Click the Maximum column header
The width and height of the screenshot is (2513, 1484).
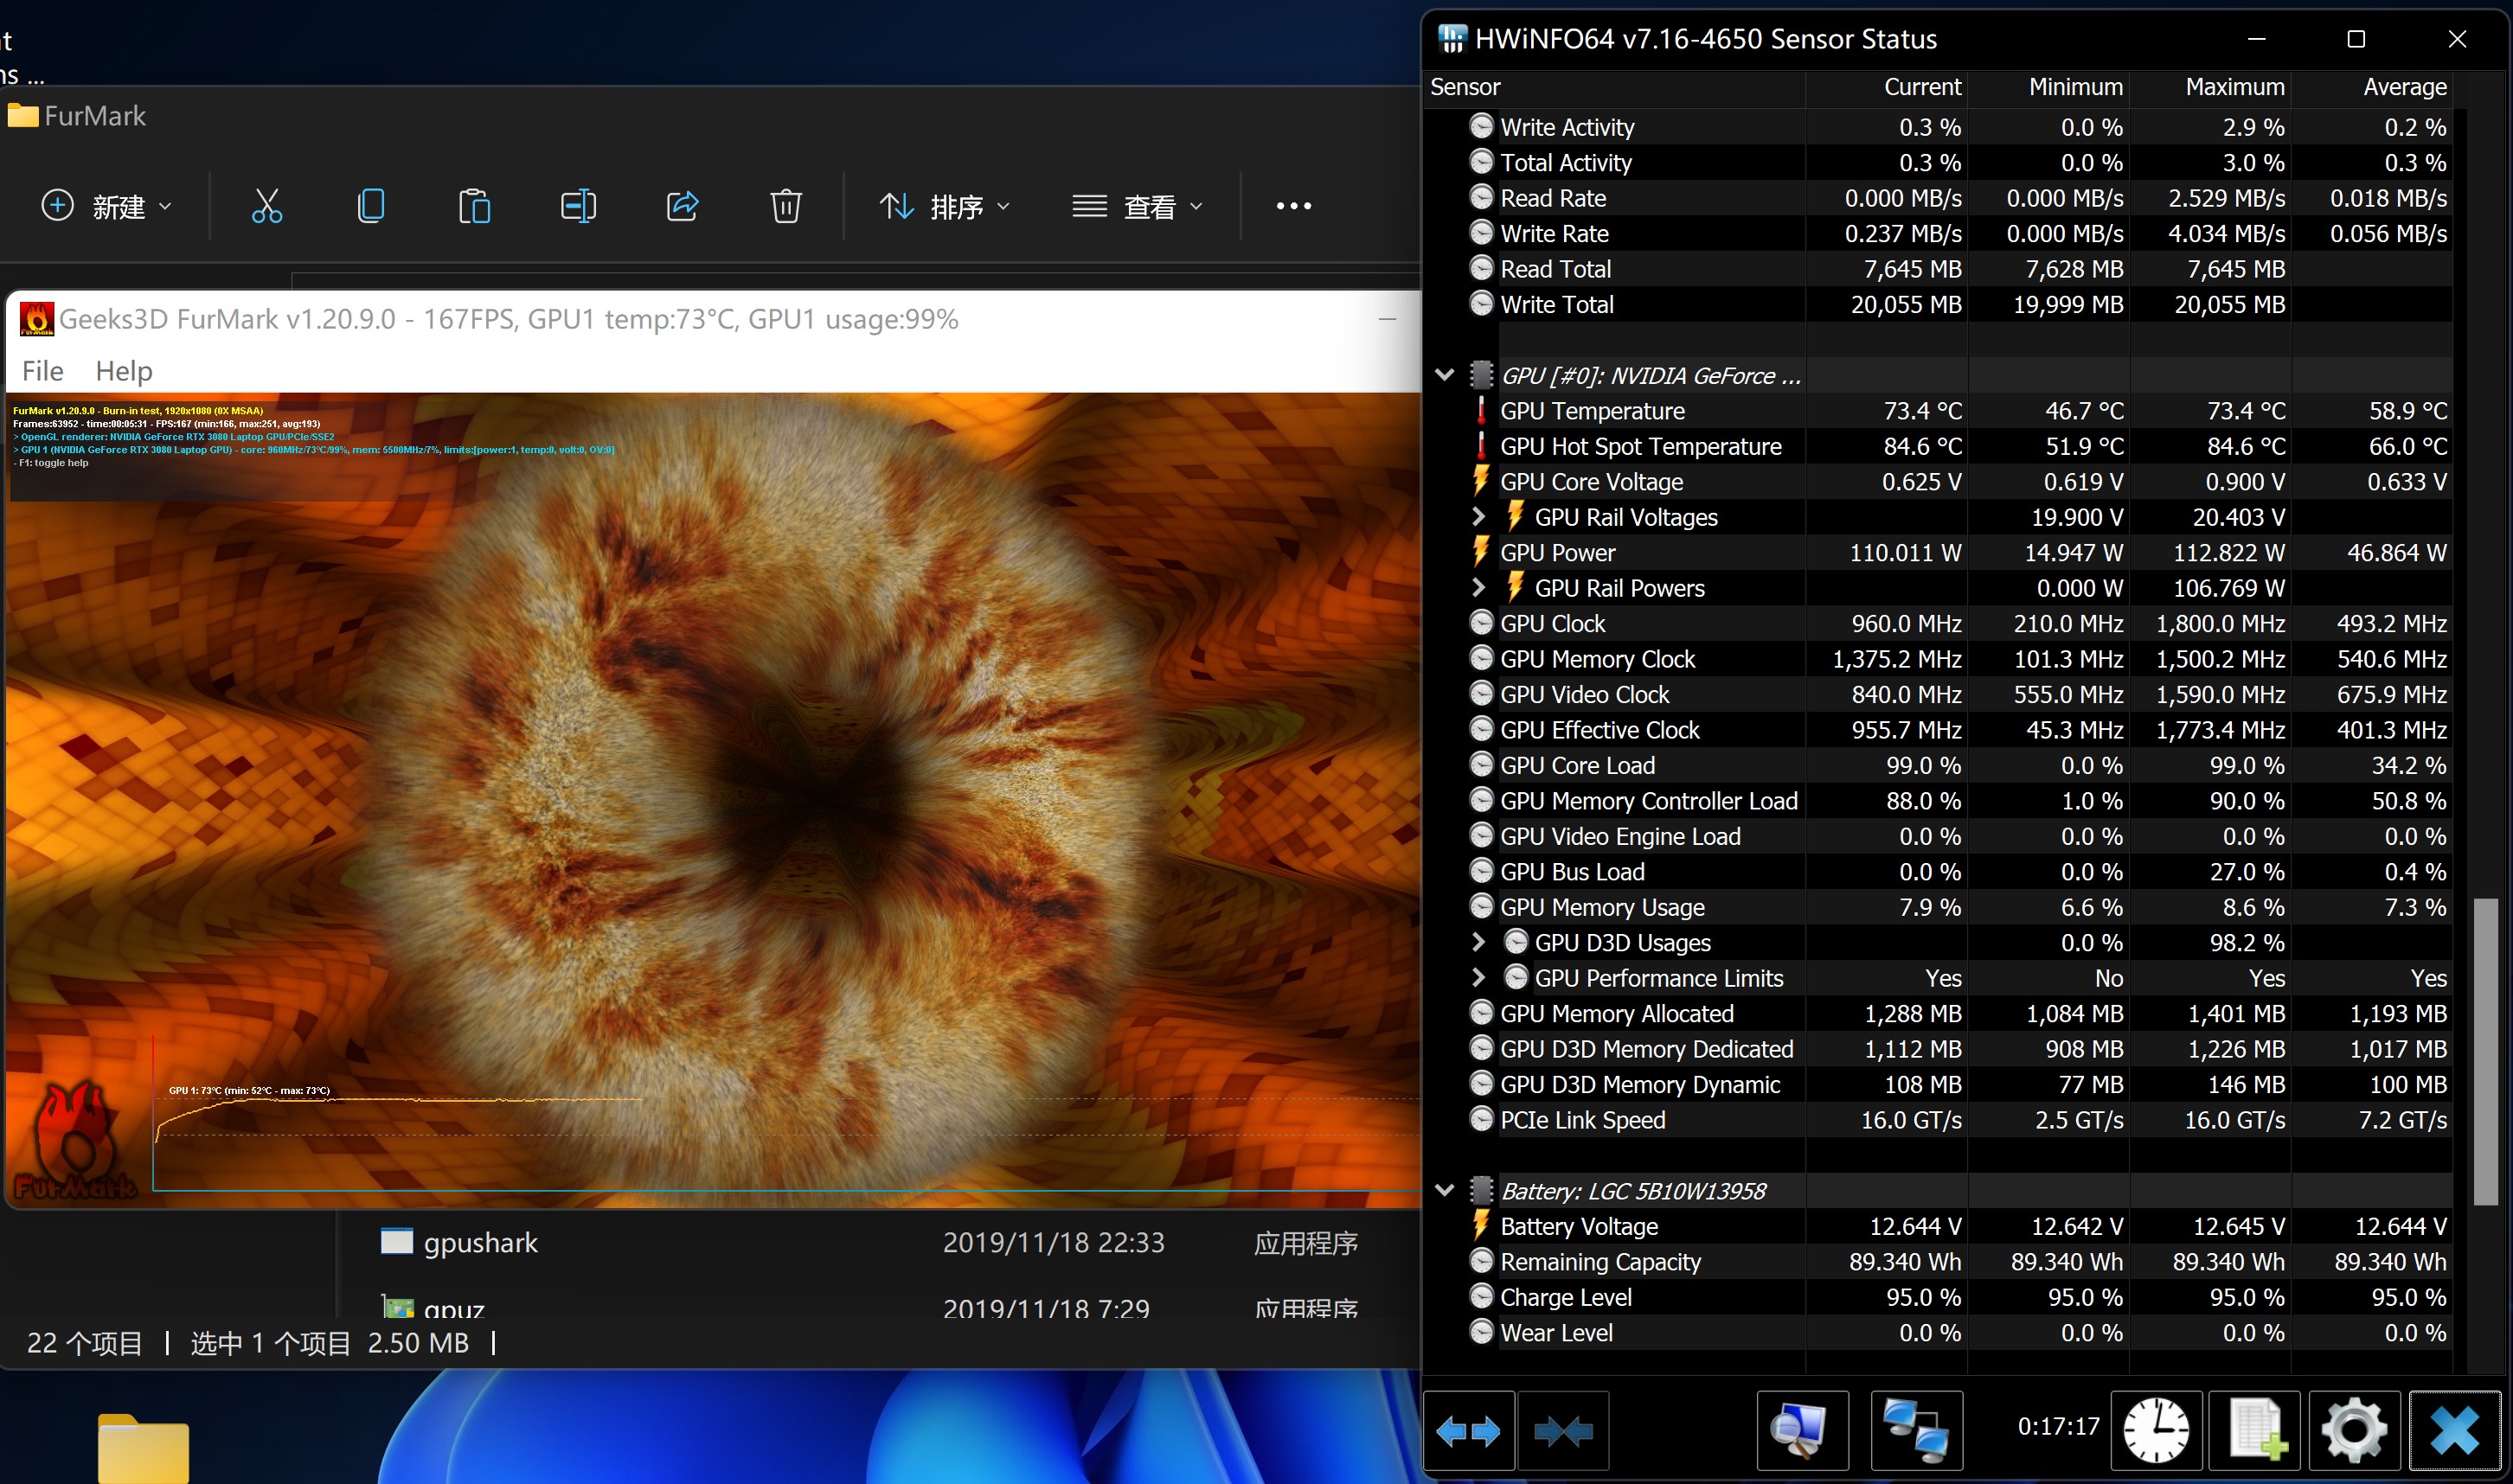coord(2210,87)
